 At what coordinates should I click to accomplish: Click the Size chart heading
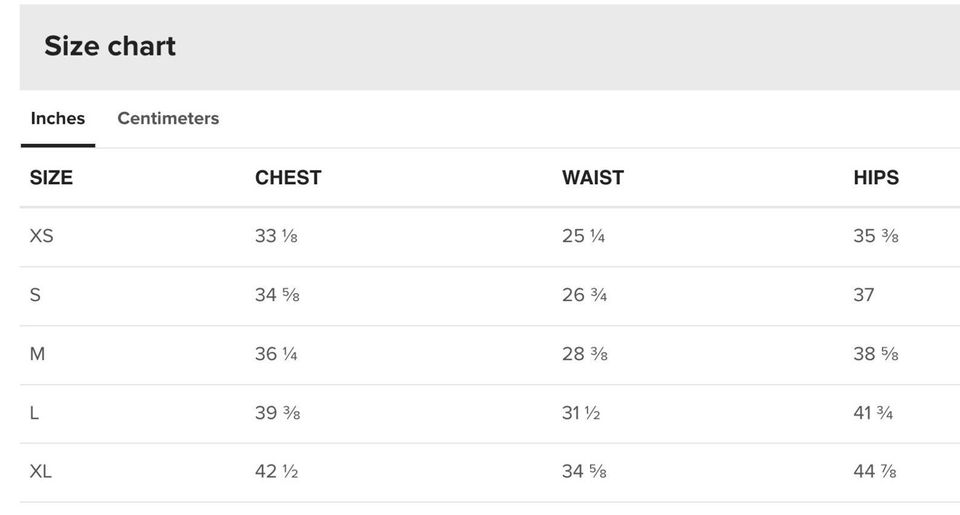pos(110,46)
